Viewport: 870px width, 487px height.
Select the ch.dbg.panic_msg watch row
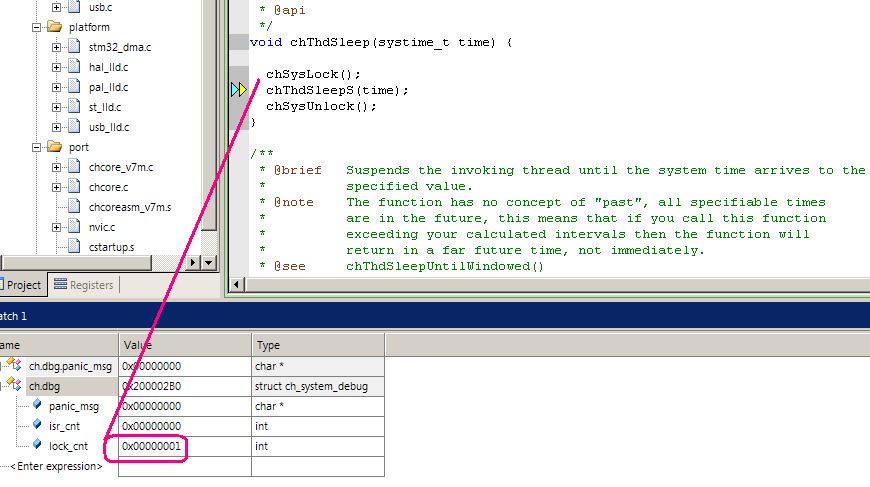click(192, 367)
